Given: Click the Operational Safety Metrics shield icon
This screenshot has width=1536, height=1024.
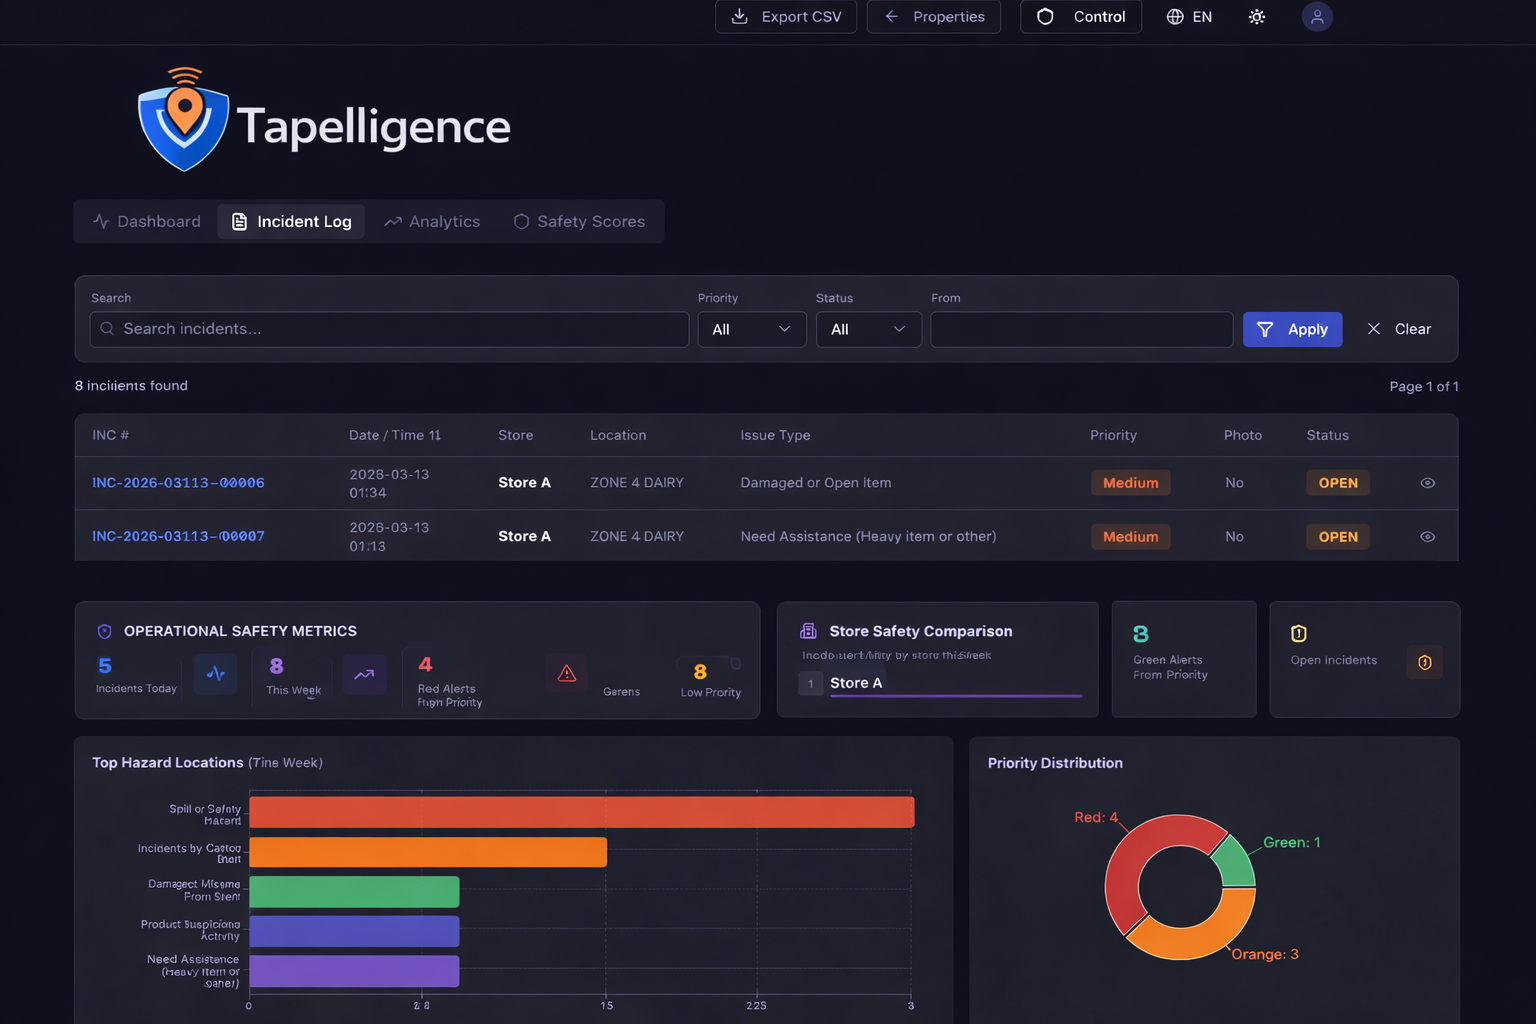Looking at the screenshot, I should pos(104,631).
